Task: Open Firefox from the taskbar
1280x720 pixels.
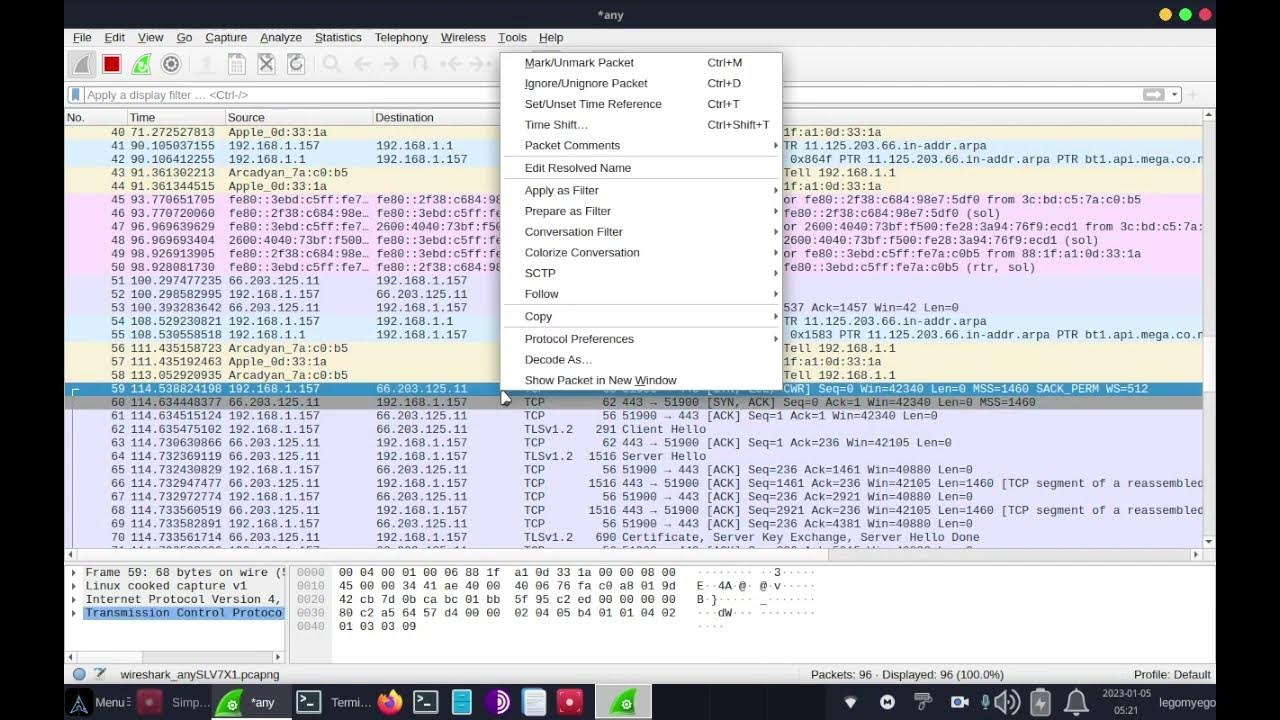Action: [x=390, y=702]
